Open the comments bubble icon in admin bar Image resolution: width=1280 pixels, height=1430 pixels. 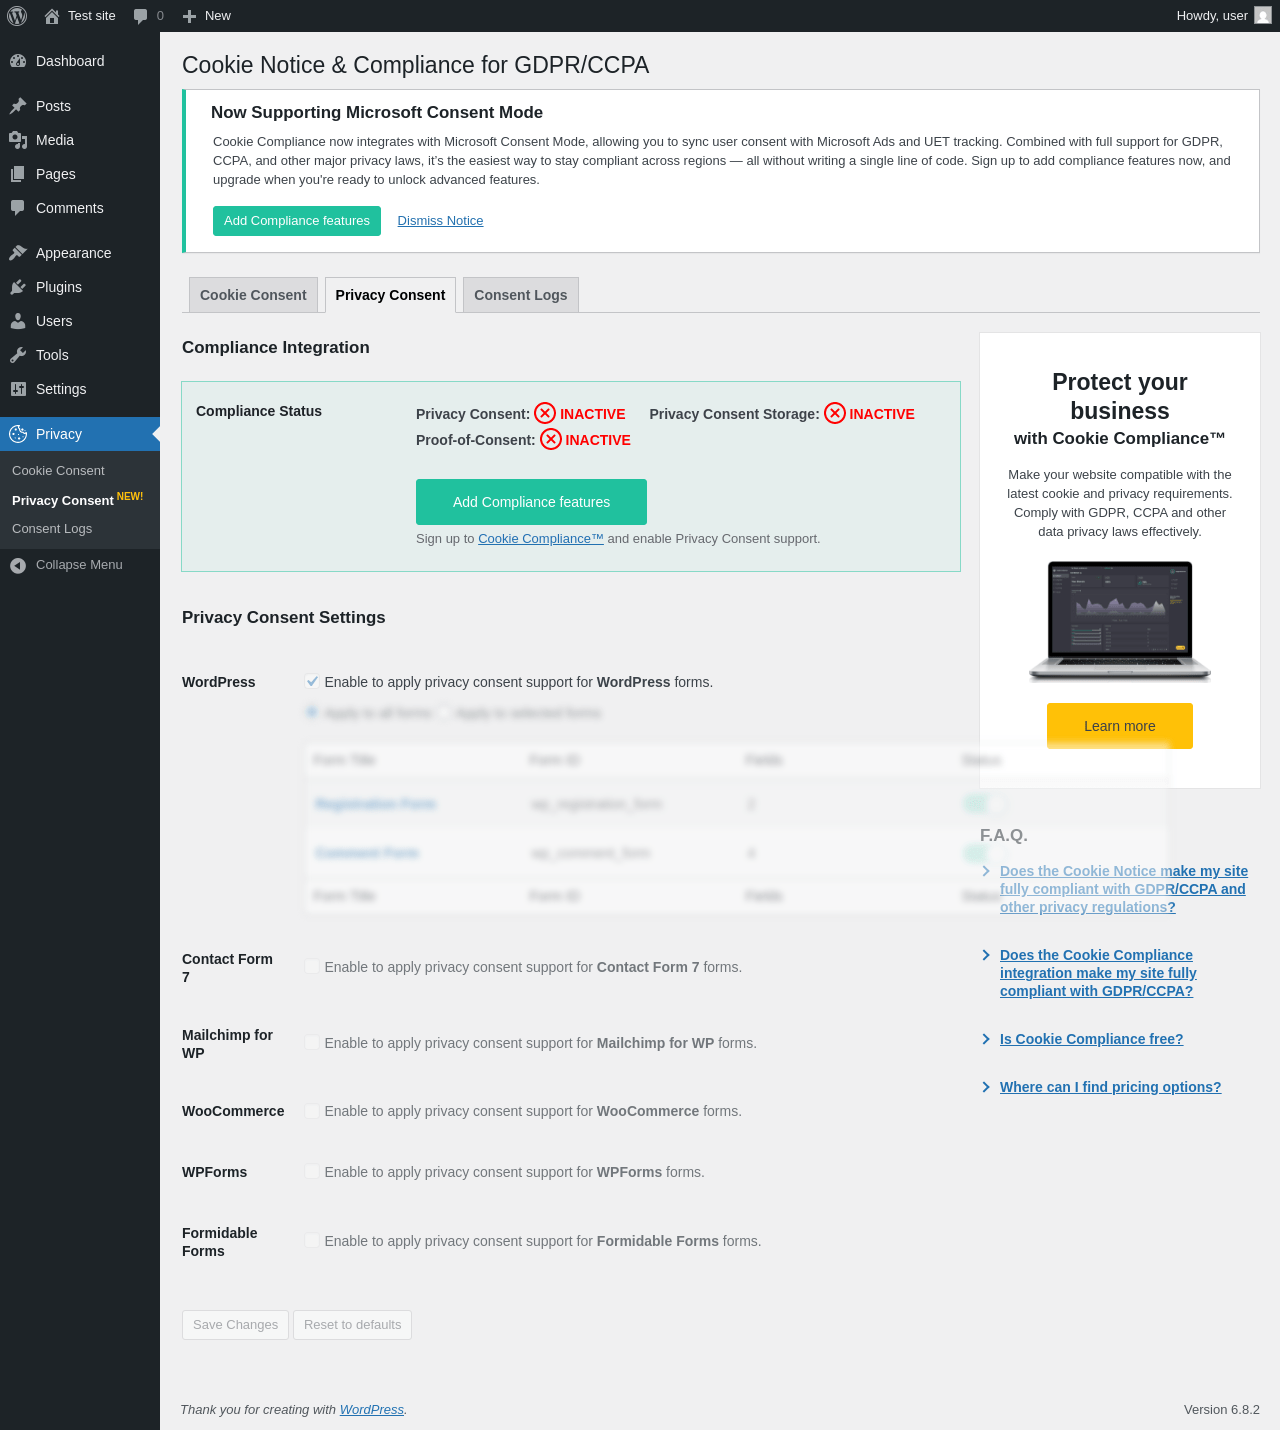pyautogui.click(x=141, y=16)
